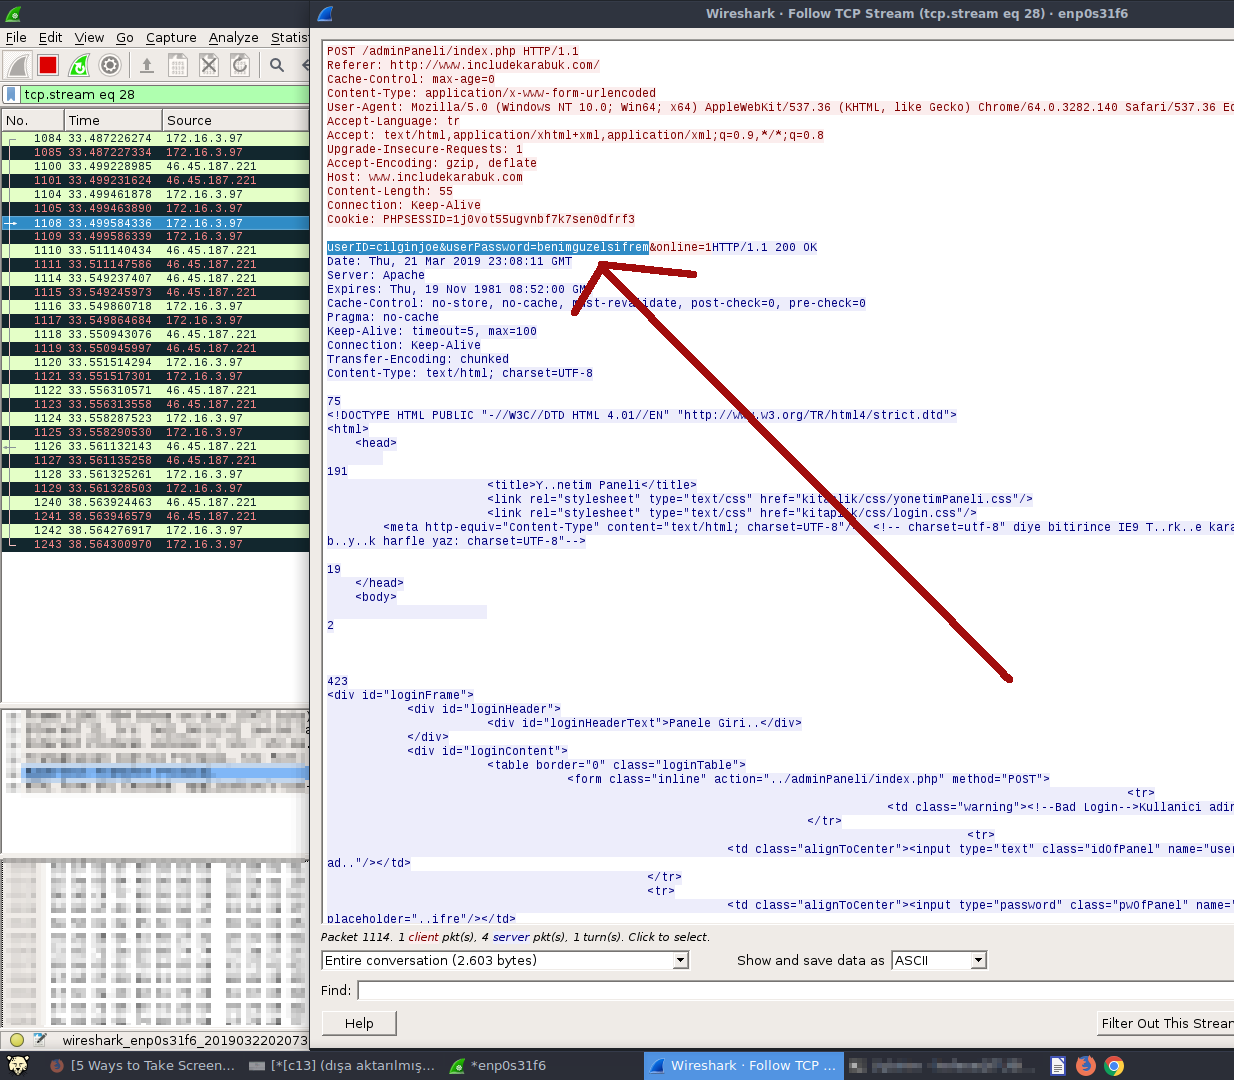1234x1080 pixels.
Task: Click the Cookie: PHPSESSID line
Action: [x=481, y=219]
